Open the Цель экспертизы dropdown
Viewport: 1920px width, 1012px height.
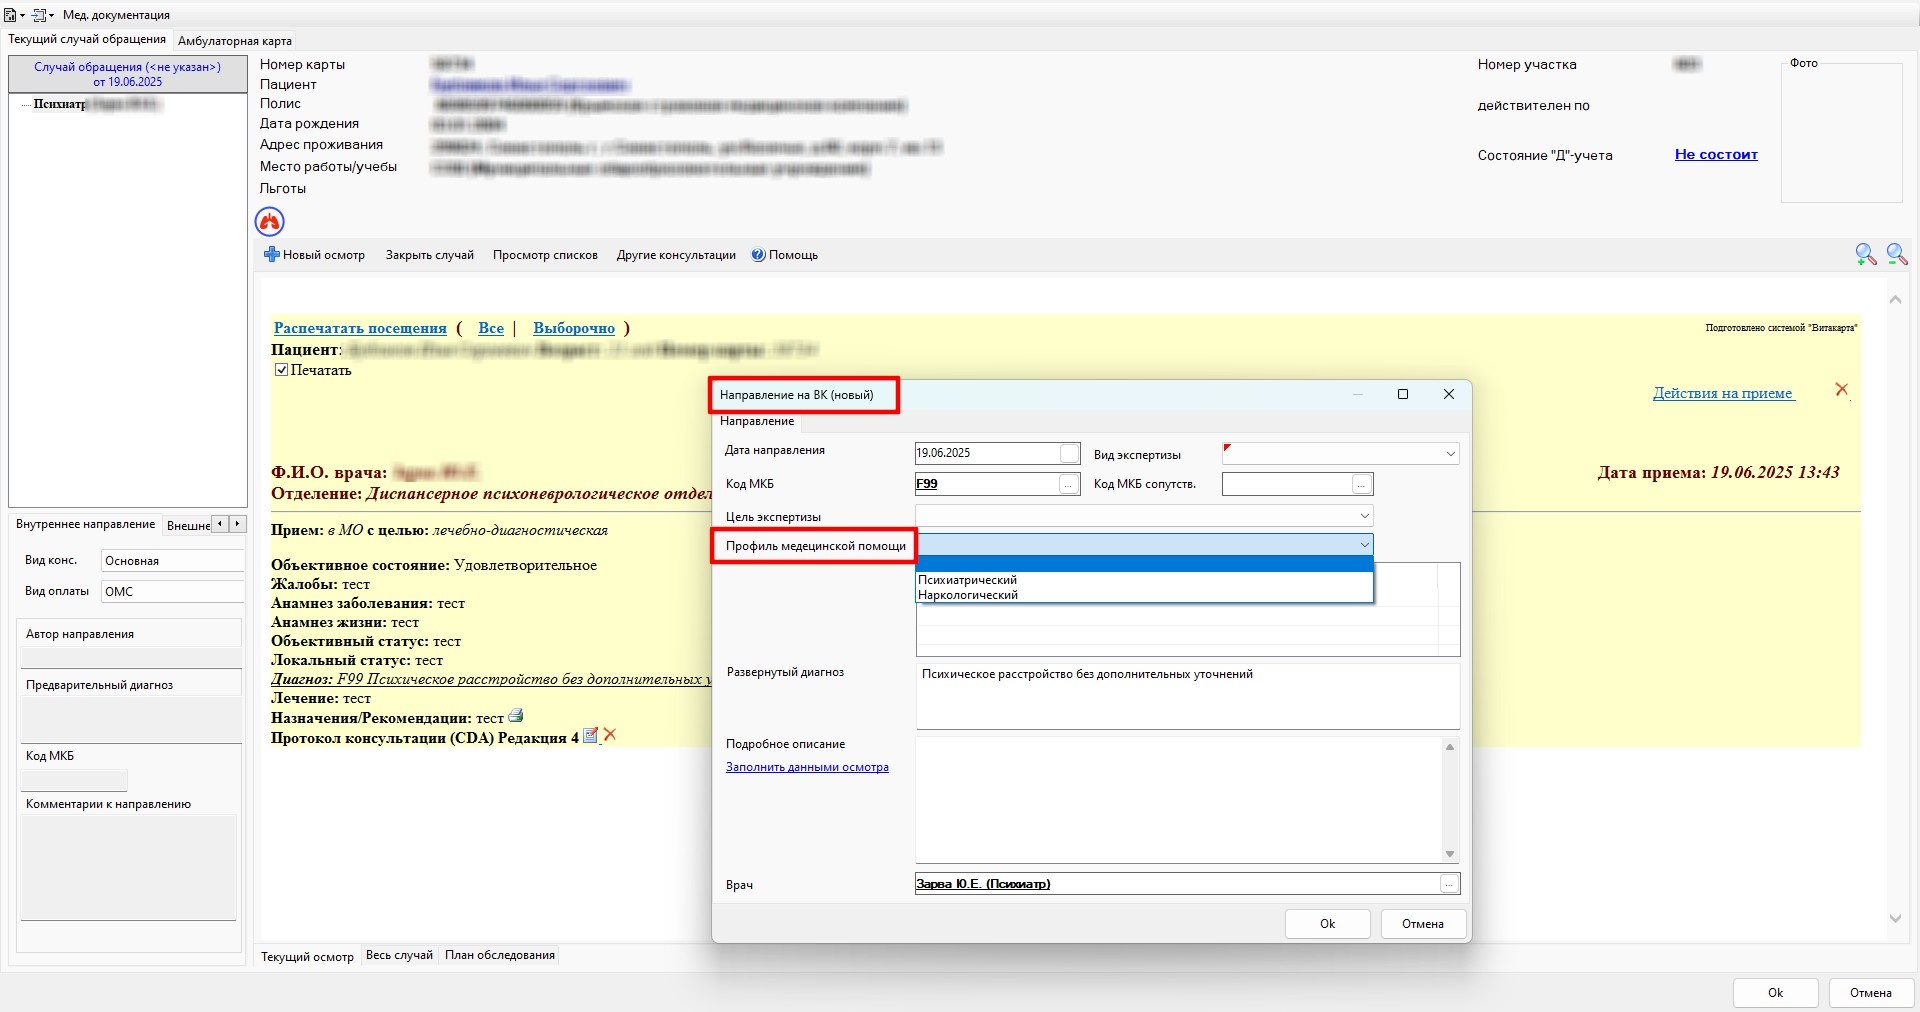click(1364, 516)
